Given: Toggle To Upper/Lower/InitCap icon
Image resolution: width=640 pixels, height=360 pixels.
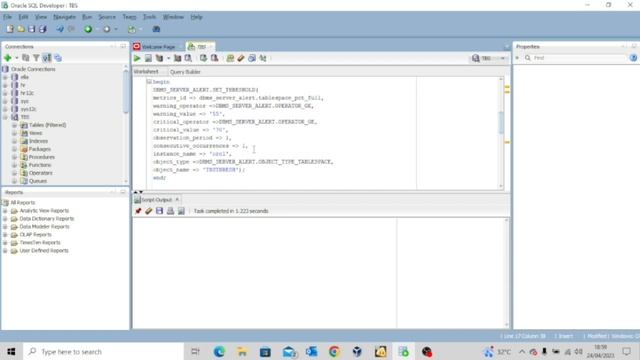Looking at the screenshot, I should click(263, 58).
